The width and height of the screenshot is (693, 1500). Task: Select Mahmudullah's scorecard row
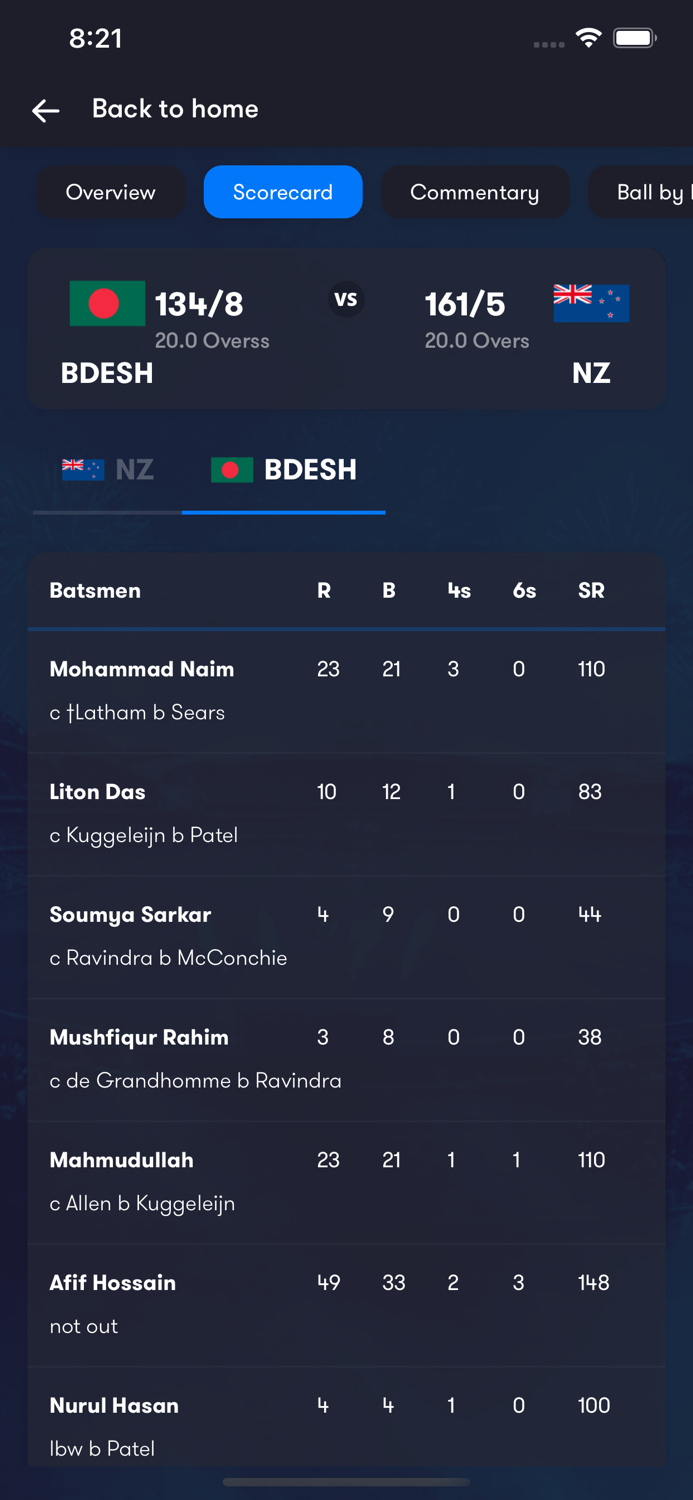[346, 1181]
